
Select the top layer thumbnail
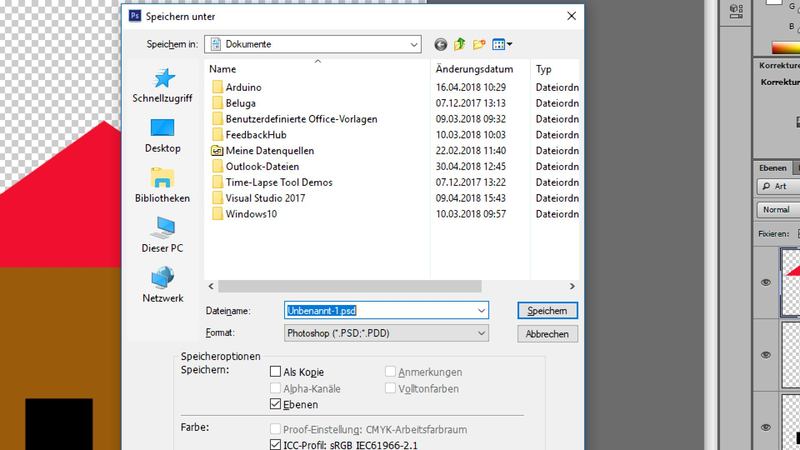click(790, 282)
